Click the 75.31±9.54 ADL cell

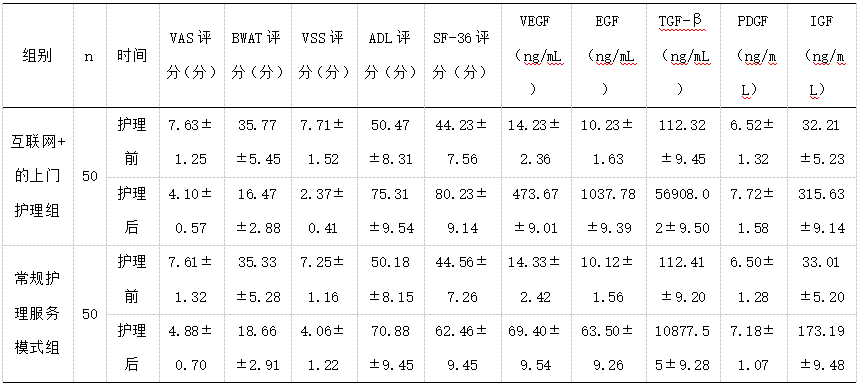(390, 211)
